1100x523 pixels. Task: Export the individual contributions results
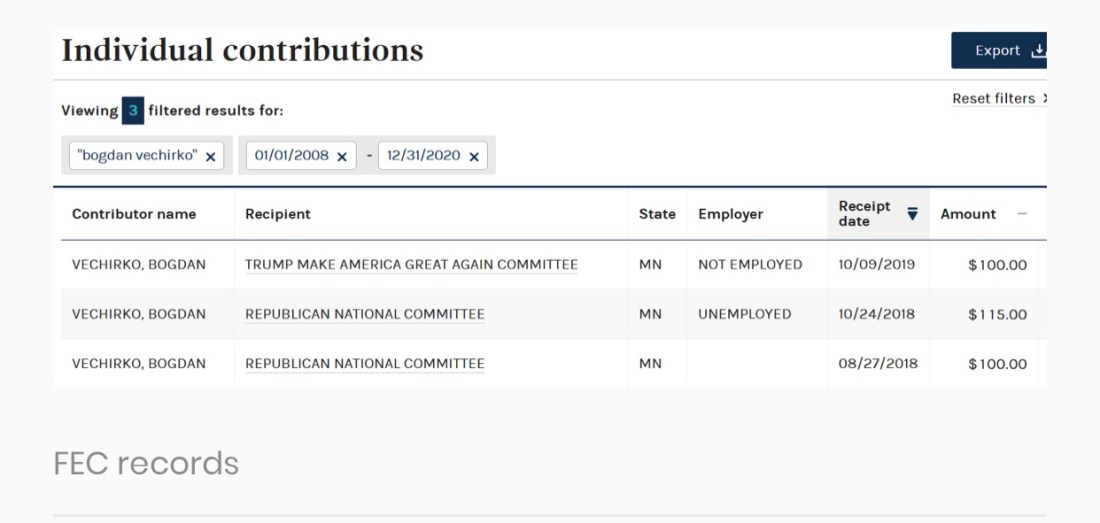(x=998, y=51)
